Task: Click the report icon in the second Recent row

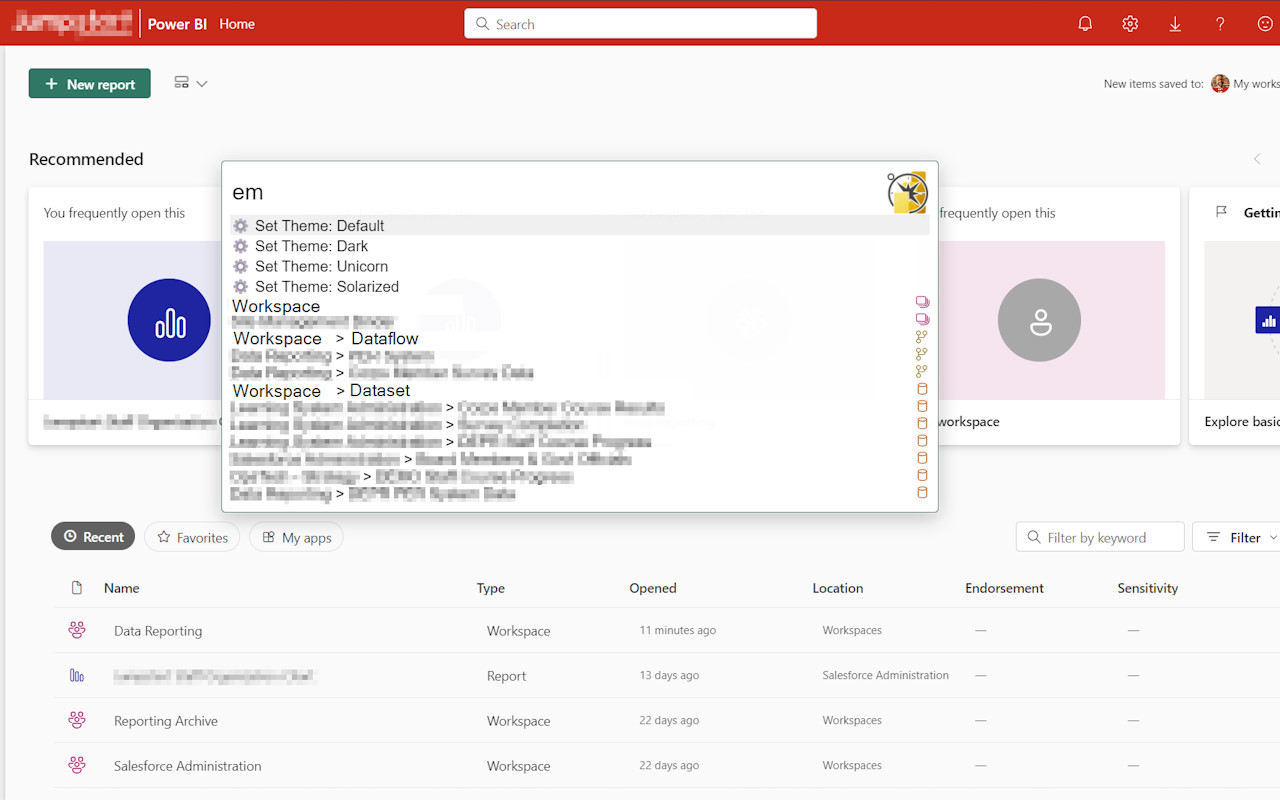Action: (77, 675)
